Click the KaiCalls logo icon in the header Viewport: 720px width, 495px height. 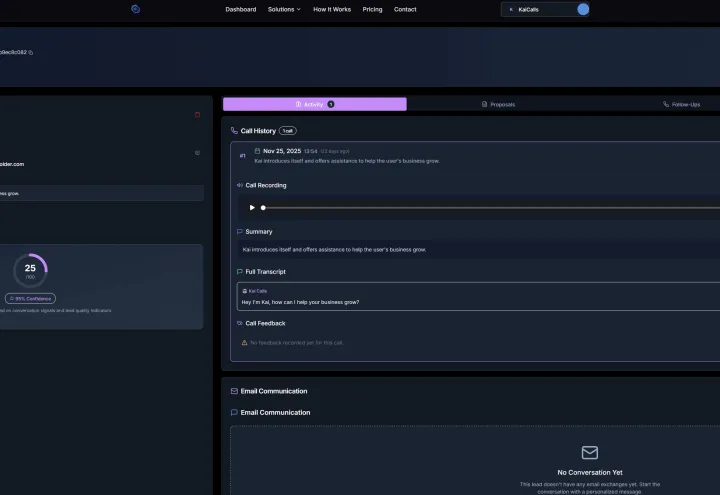[x=135, y=9]
